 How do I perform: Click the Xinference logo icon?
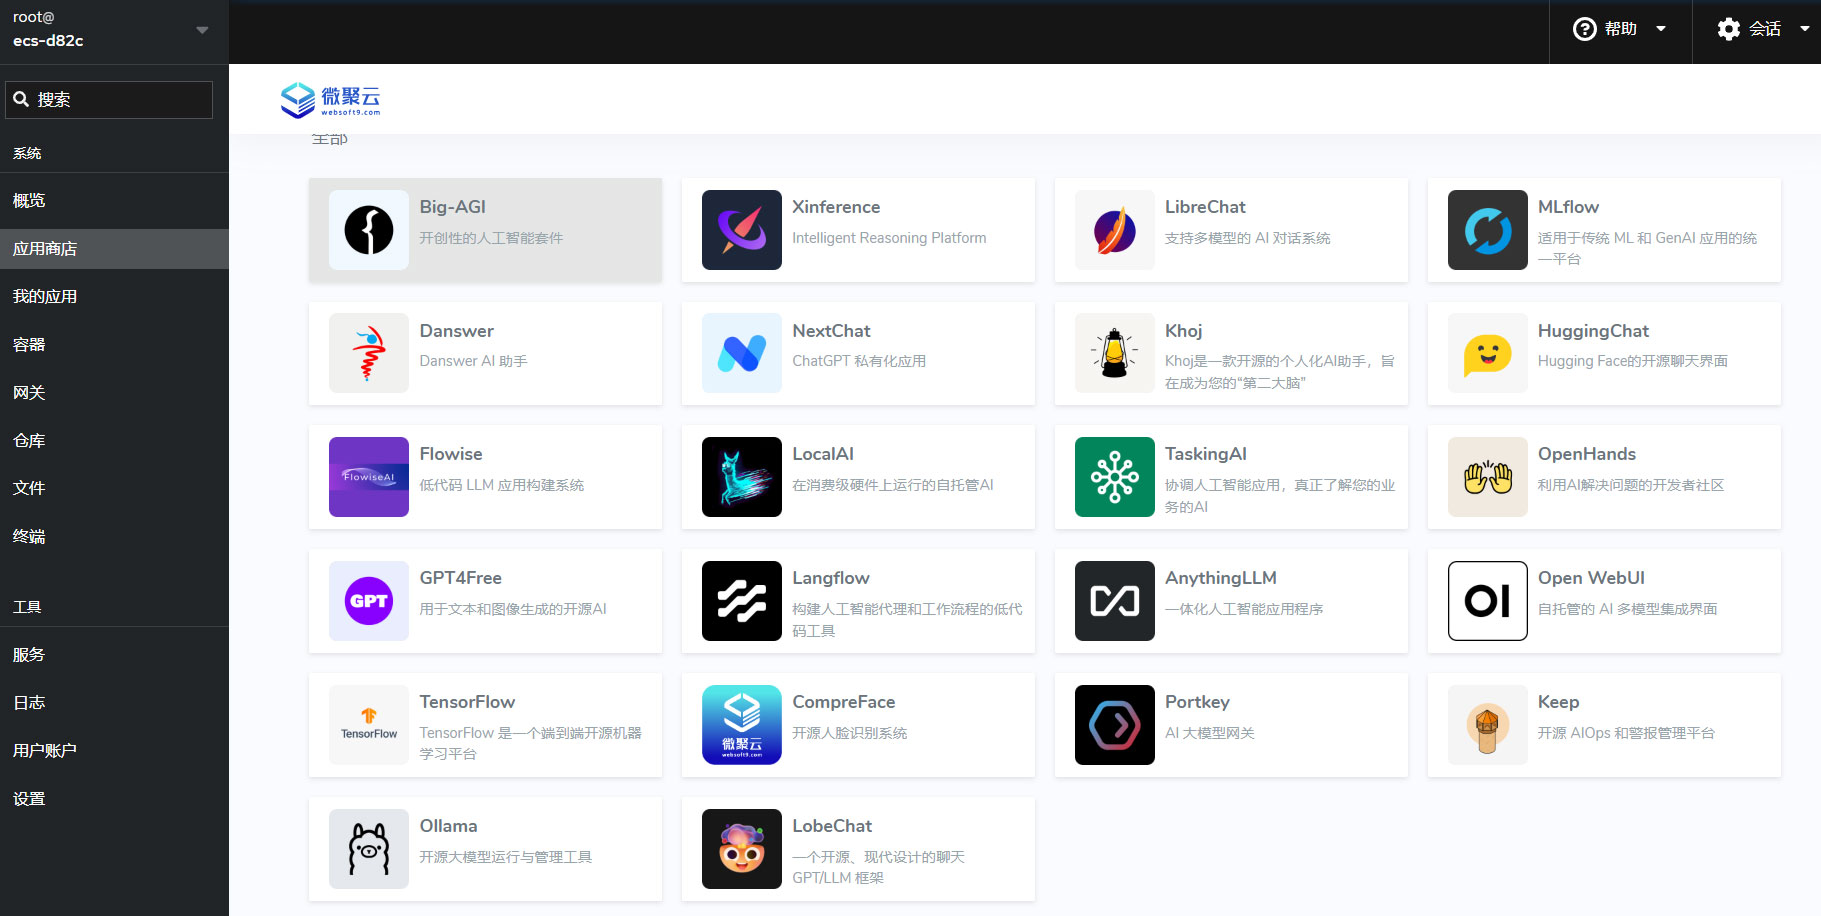point(741,230)
